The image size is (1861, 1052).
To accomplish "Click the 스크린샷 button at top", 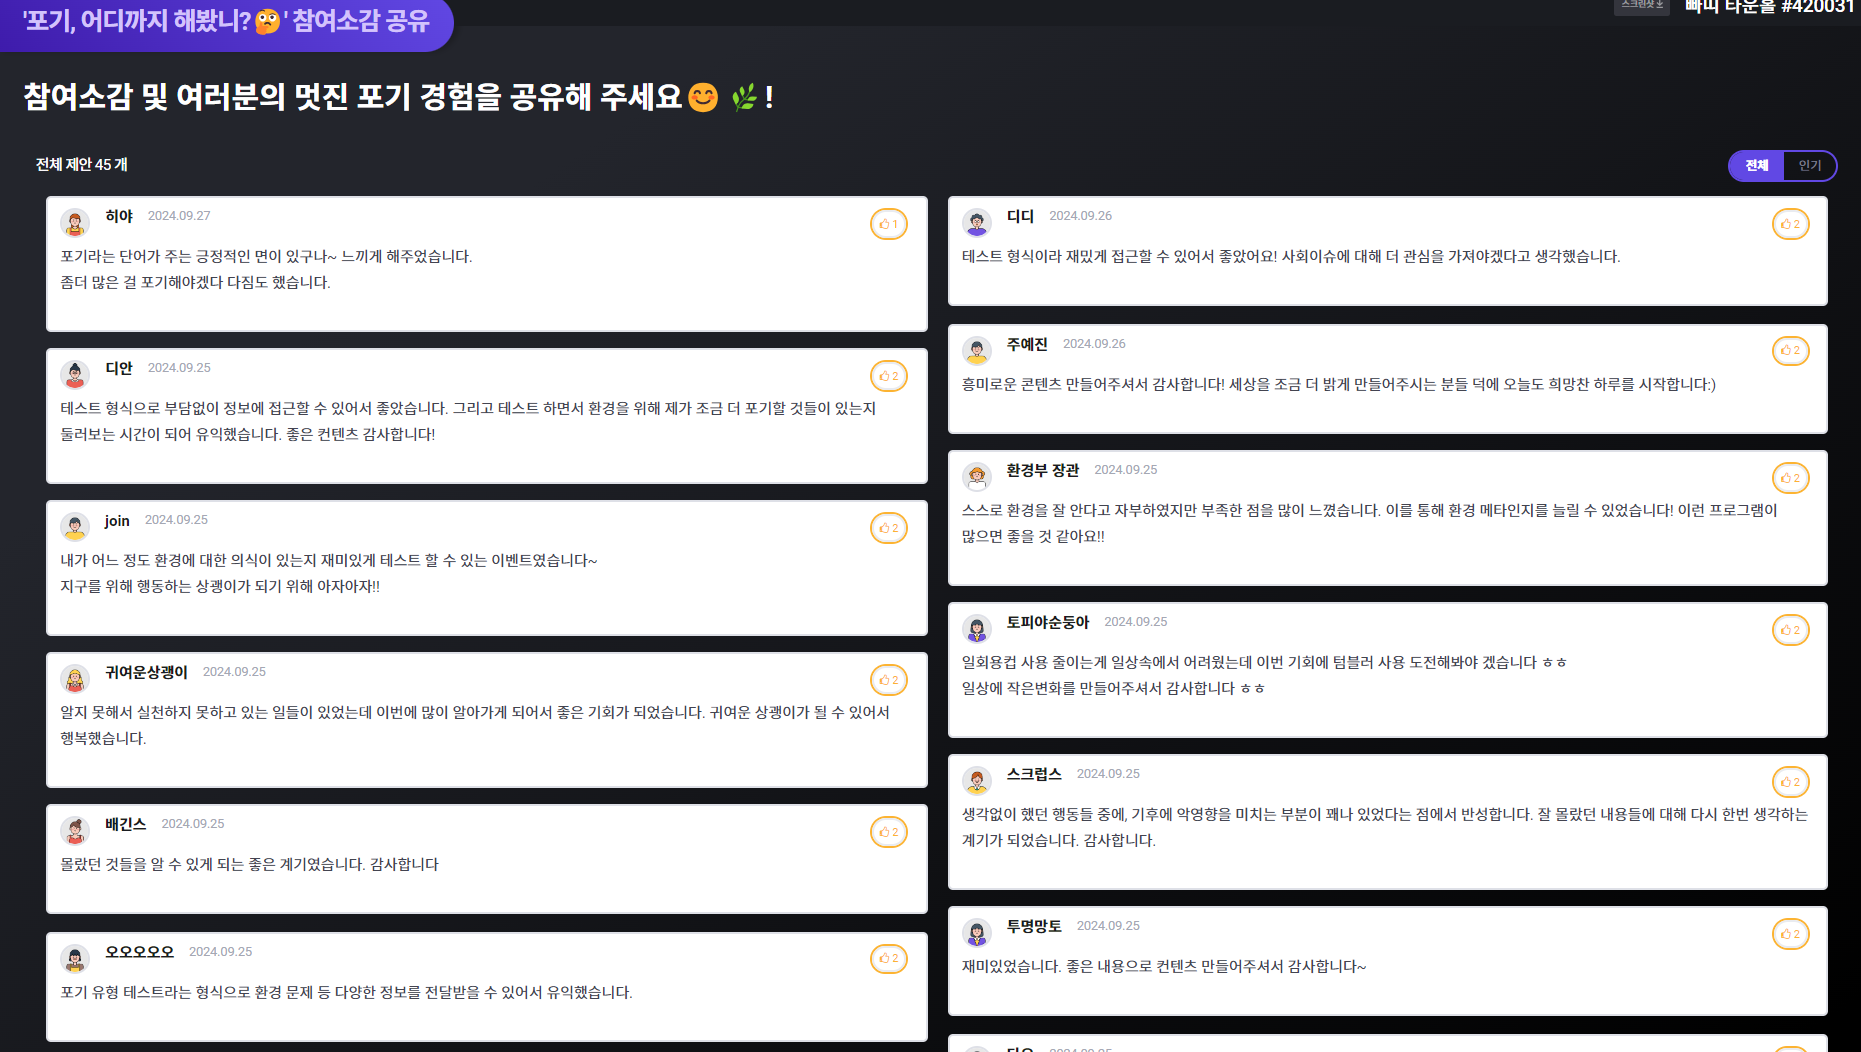I will [x=1642, y=6].
